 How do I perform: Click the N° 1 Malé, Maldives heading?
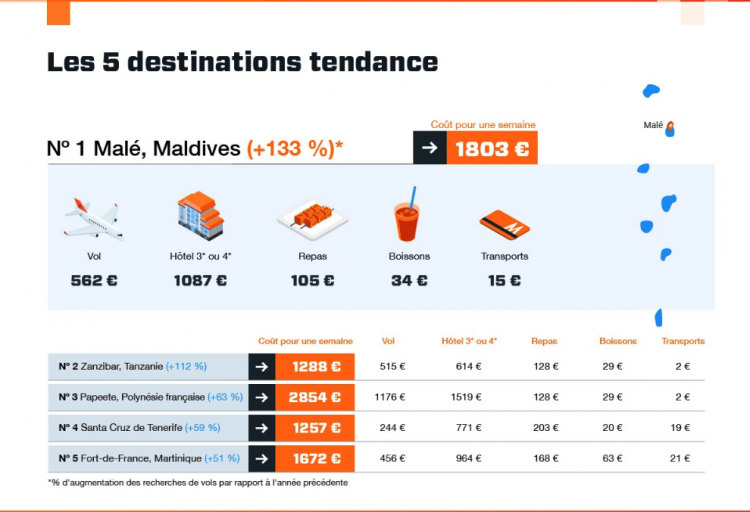pyautogui.click(x=195, y=148)
